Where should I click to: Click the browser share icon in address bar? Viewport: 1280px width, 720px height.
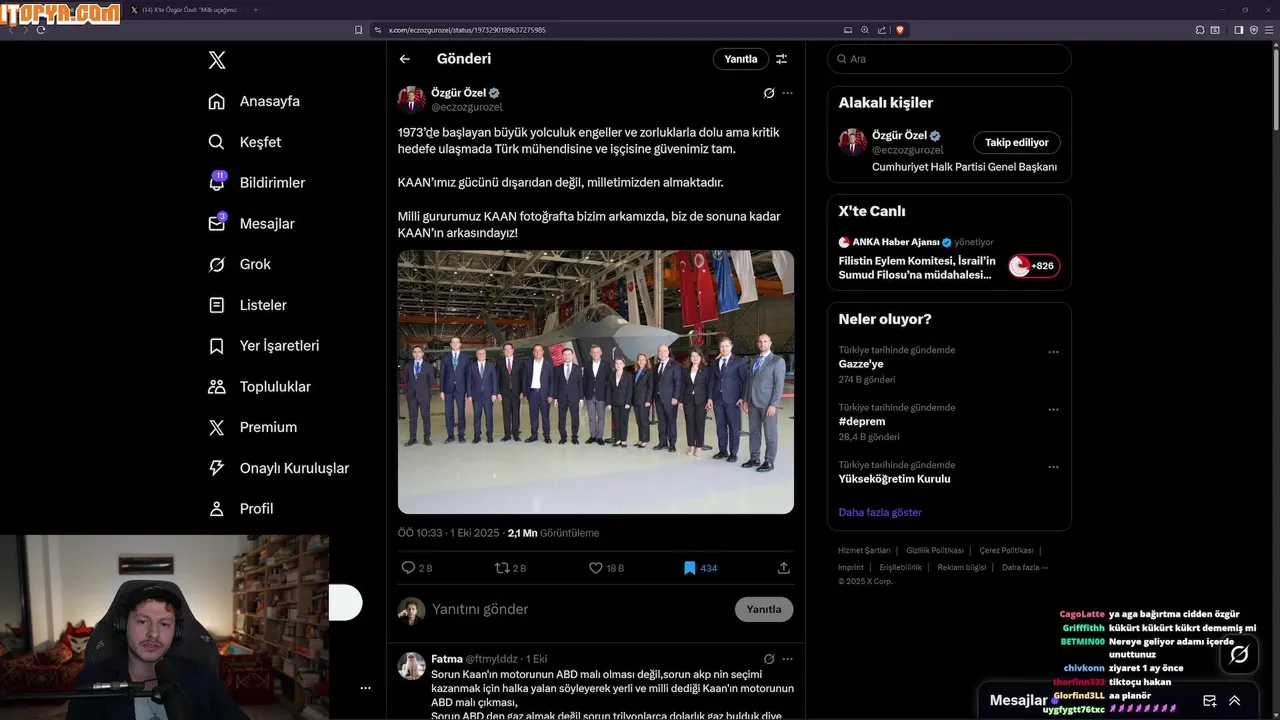click(881, 30)
